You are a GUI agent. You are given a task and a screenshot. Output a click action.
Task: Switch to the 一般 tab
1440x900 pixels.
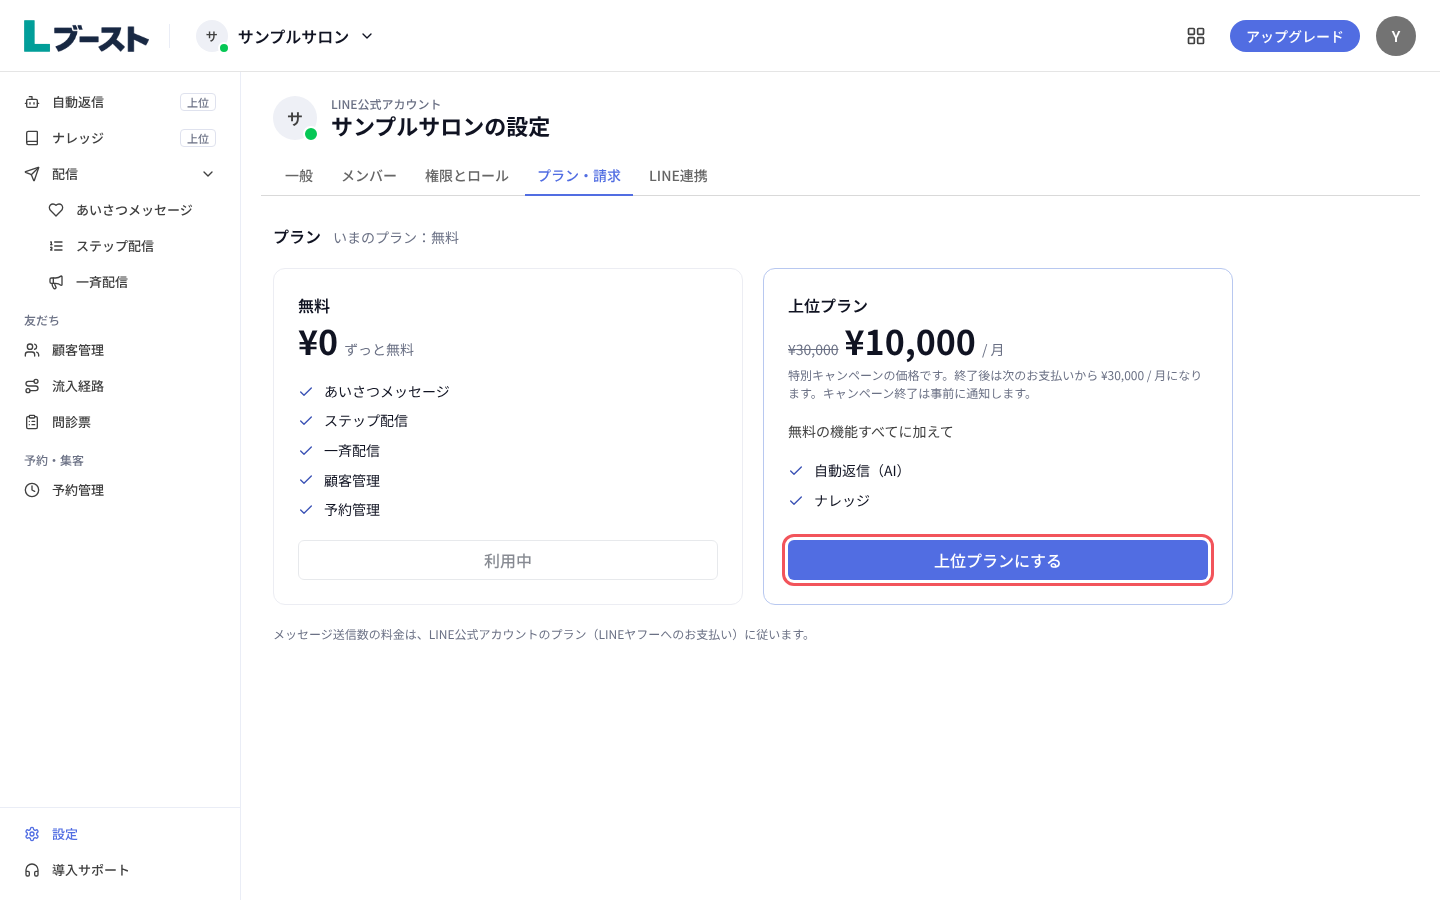pos(299,176)
